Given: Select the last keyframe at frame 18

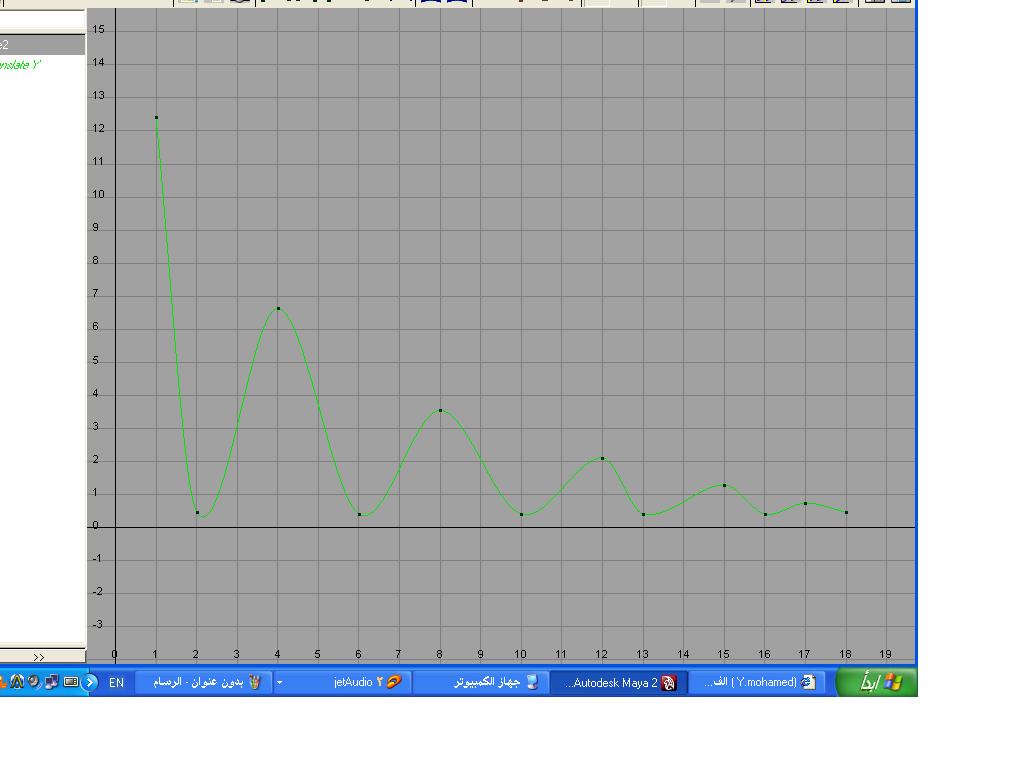Looking at the screenshot, I should [847, 513].
